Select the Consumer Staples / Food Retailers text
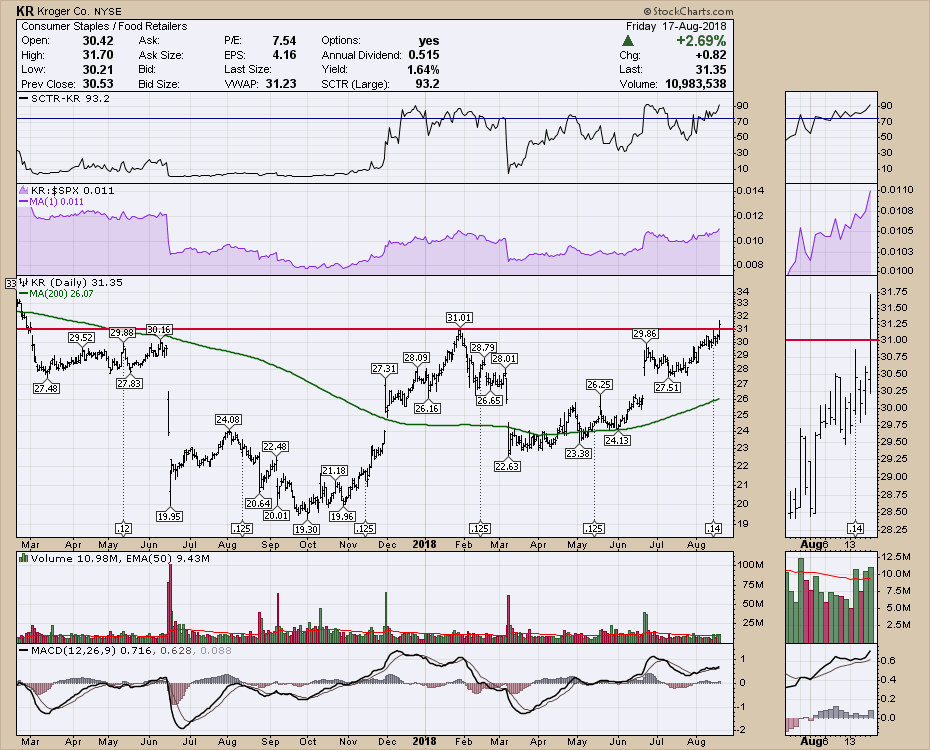930x750 pixels. tap(104, 26)
